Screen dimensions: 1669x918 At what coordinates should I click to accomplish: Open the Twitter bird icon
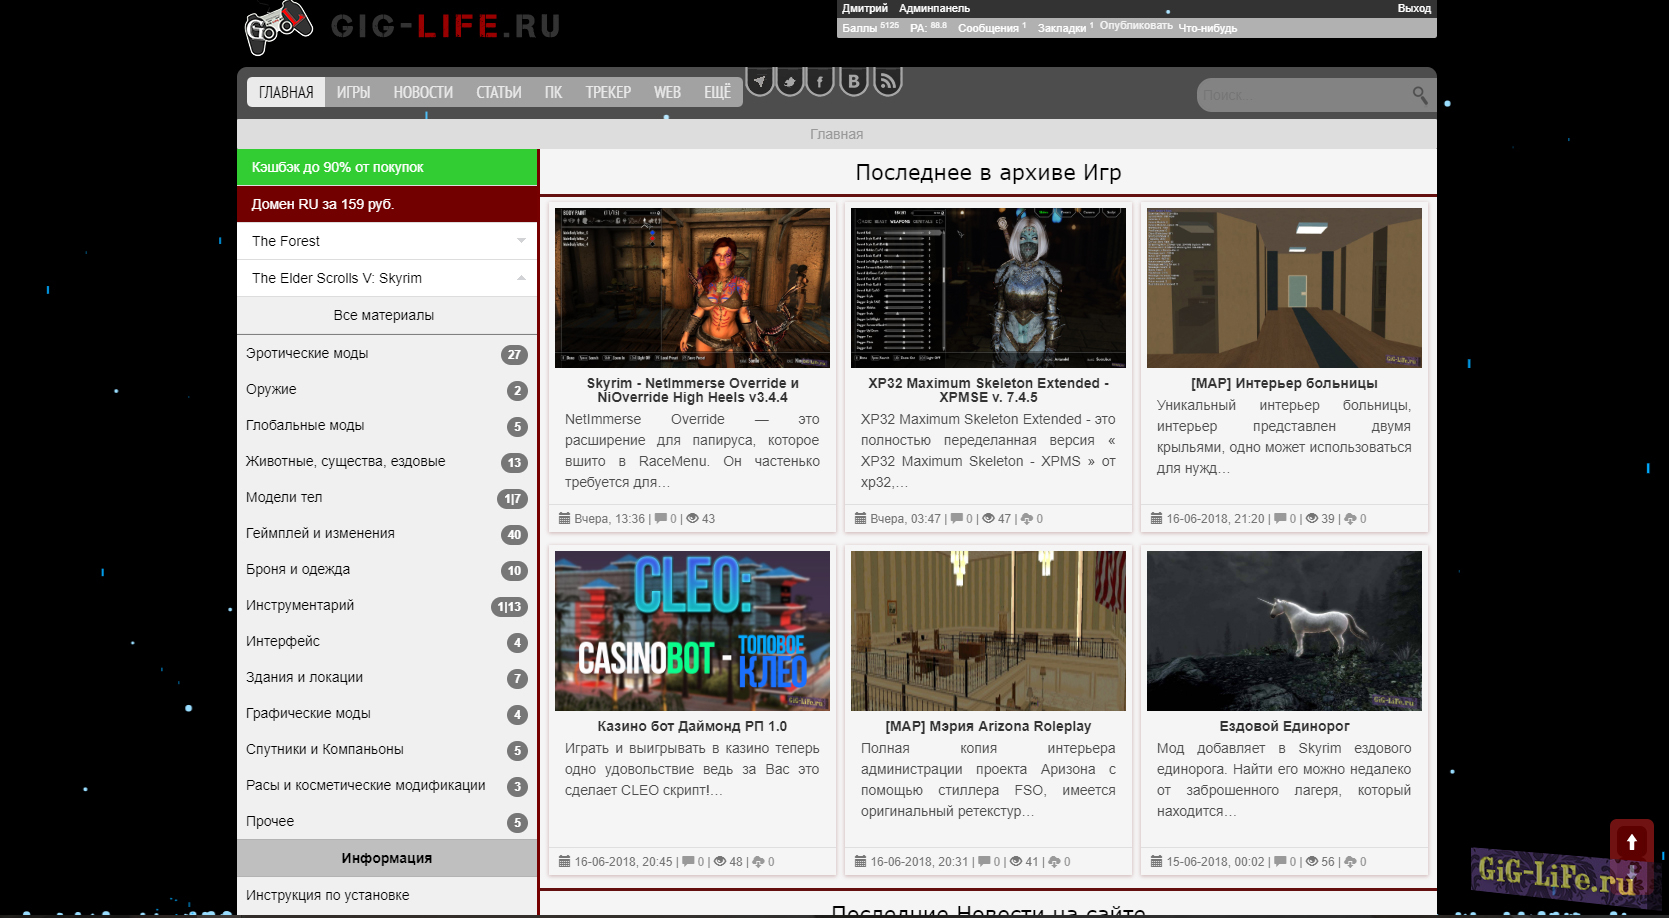pyautogui.click(x=790, y=81)
